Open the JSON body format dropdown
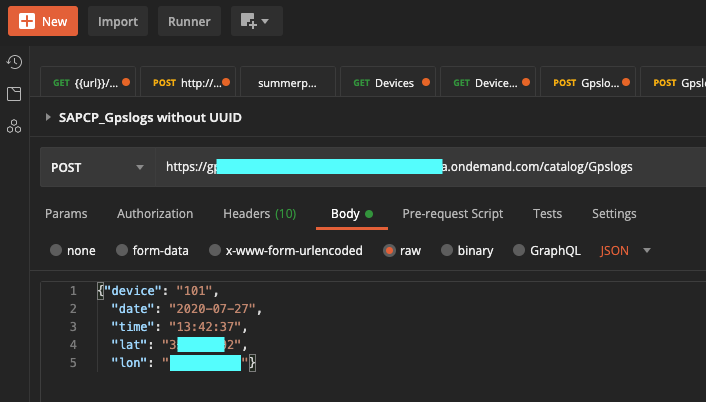 pos(626,250)
